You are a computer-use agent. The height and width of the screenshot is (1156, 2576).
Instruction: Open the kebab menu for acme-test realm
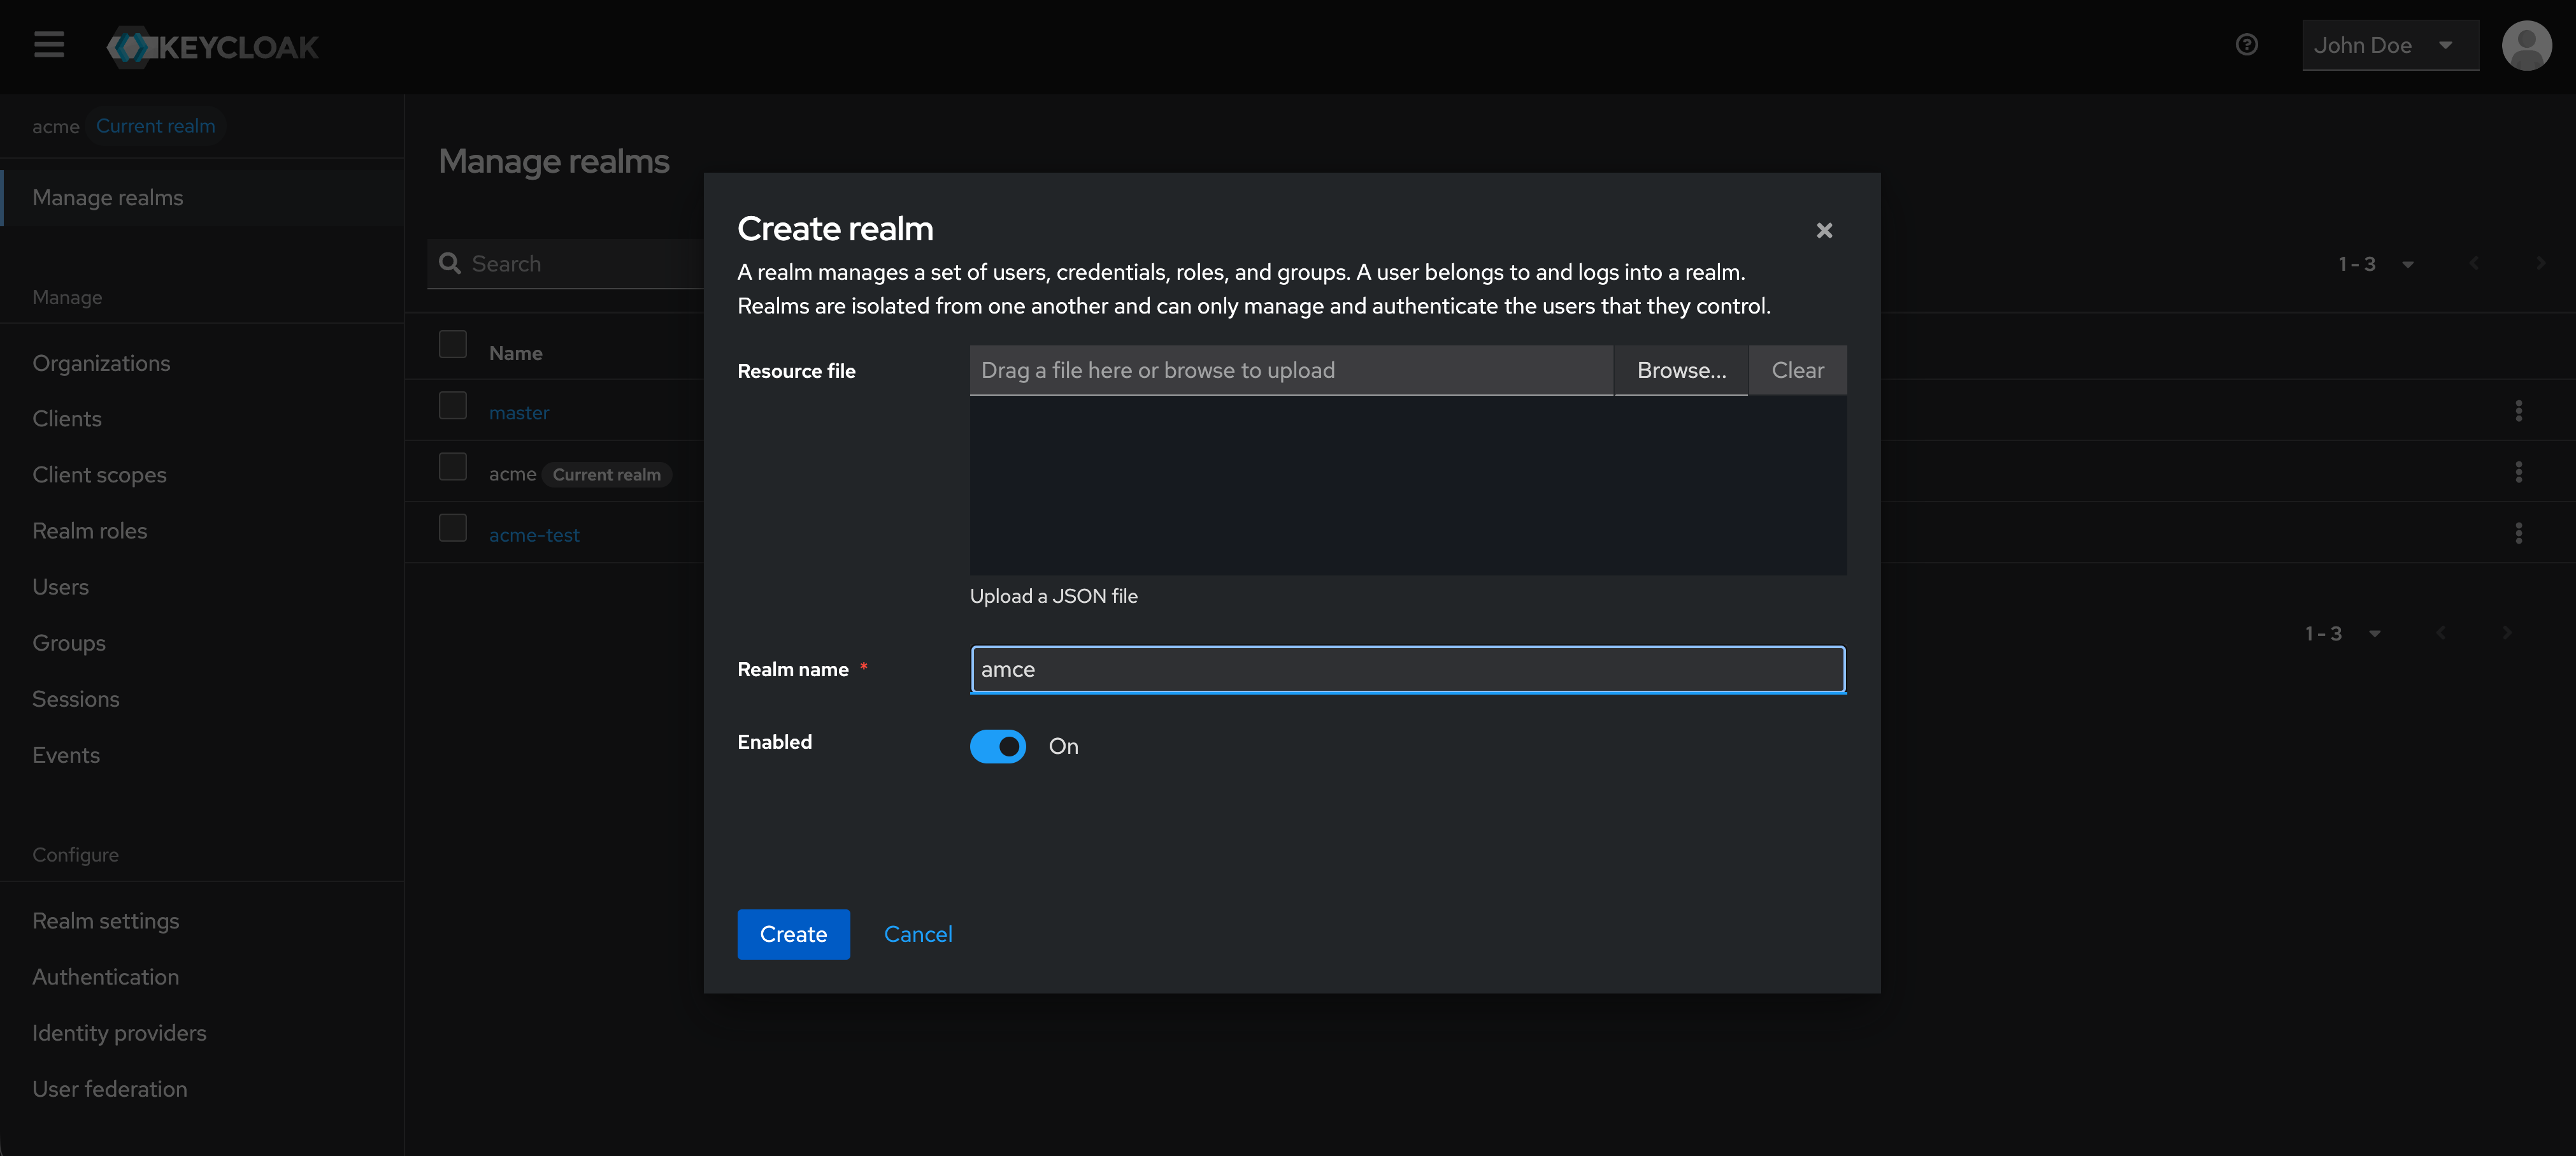[2519, 533]
